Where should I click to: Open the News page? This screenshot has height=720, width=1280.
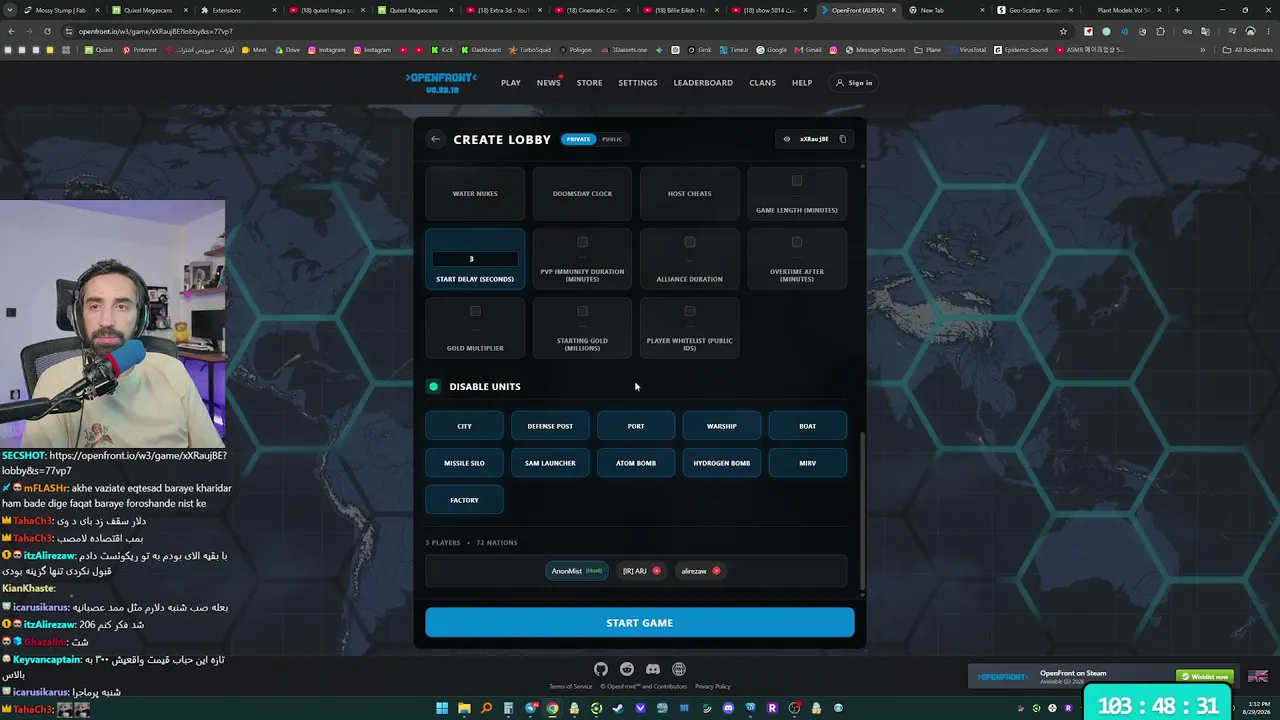pyautogui.click(x=548, y=83)
